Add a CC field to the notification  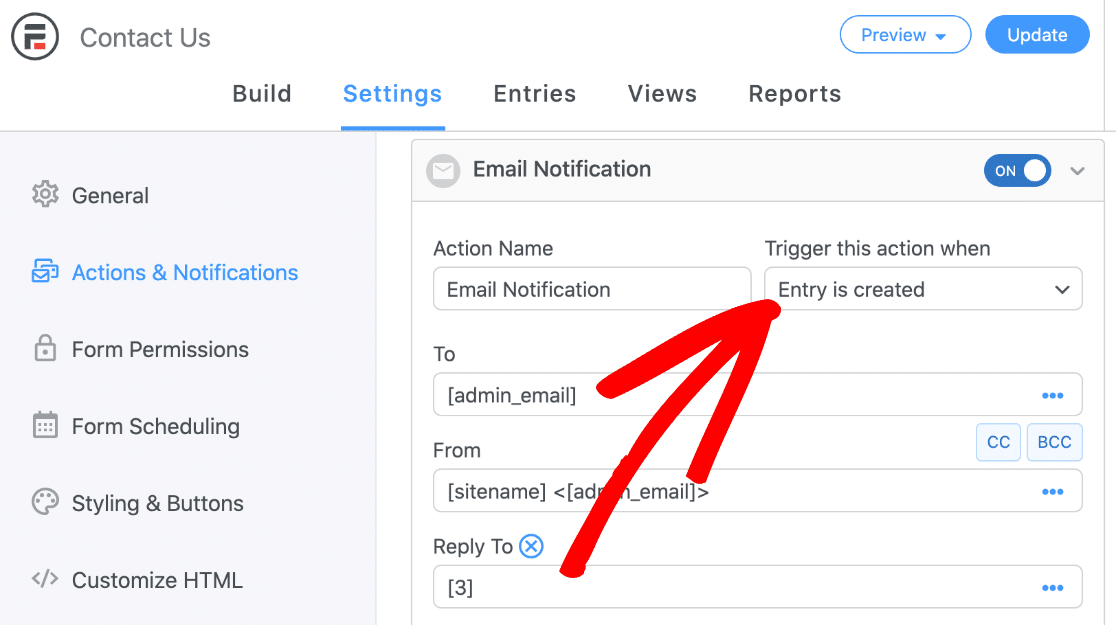click(998, 441)
